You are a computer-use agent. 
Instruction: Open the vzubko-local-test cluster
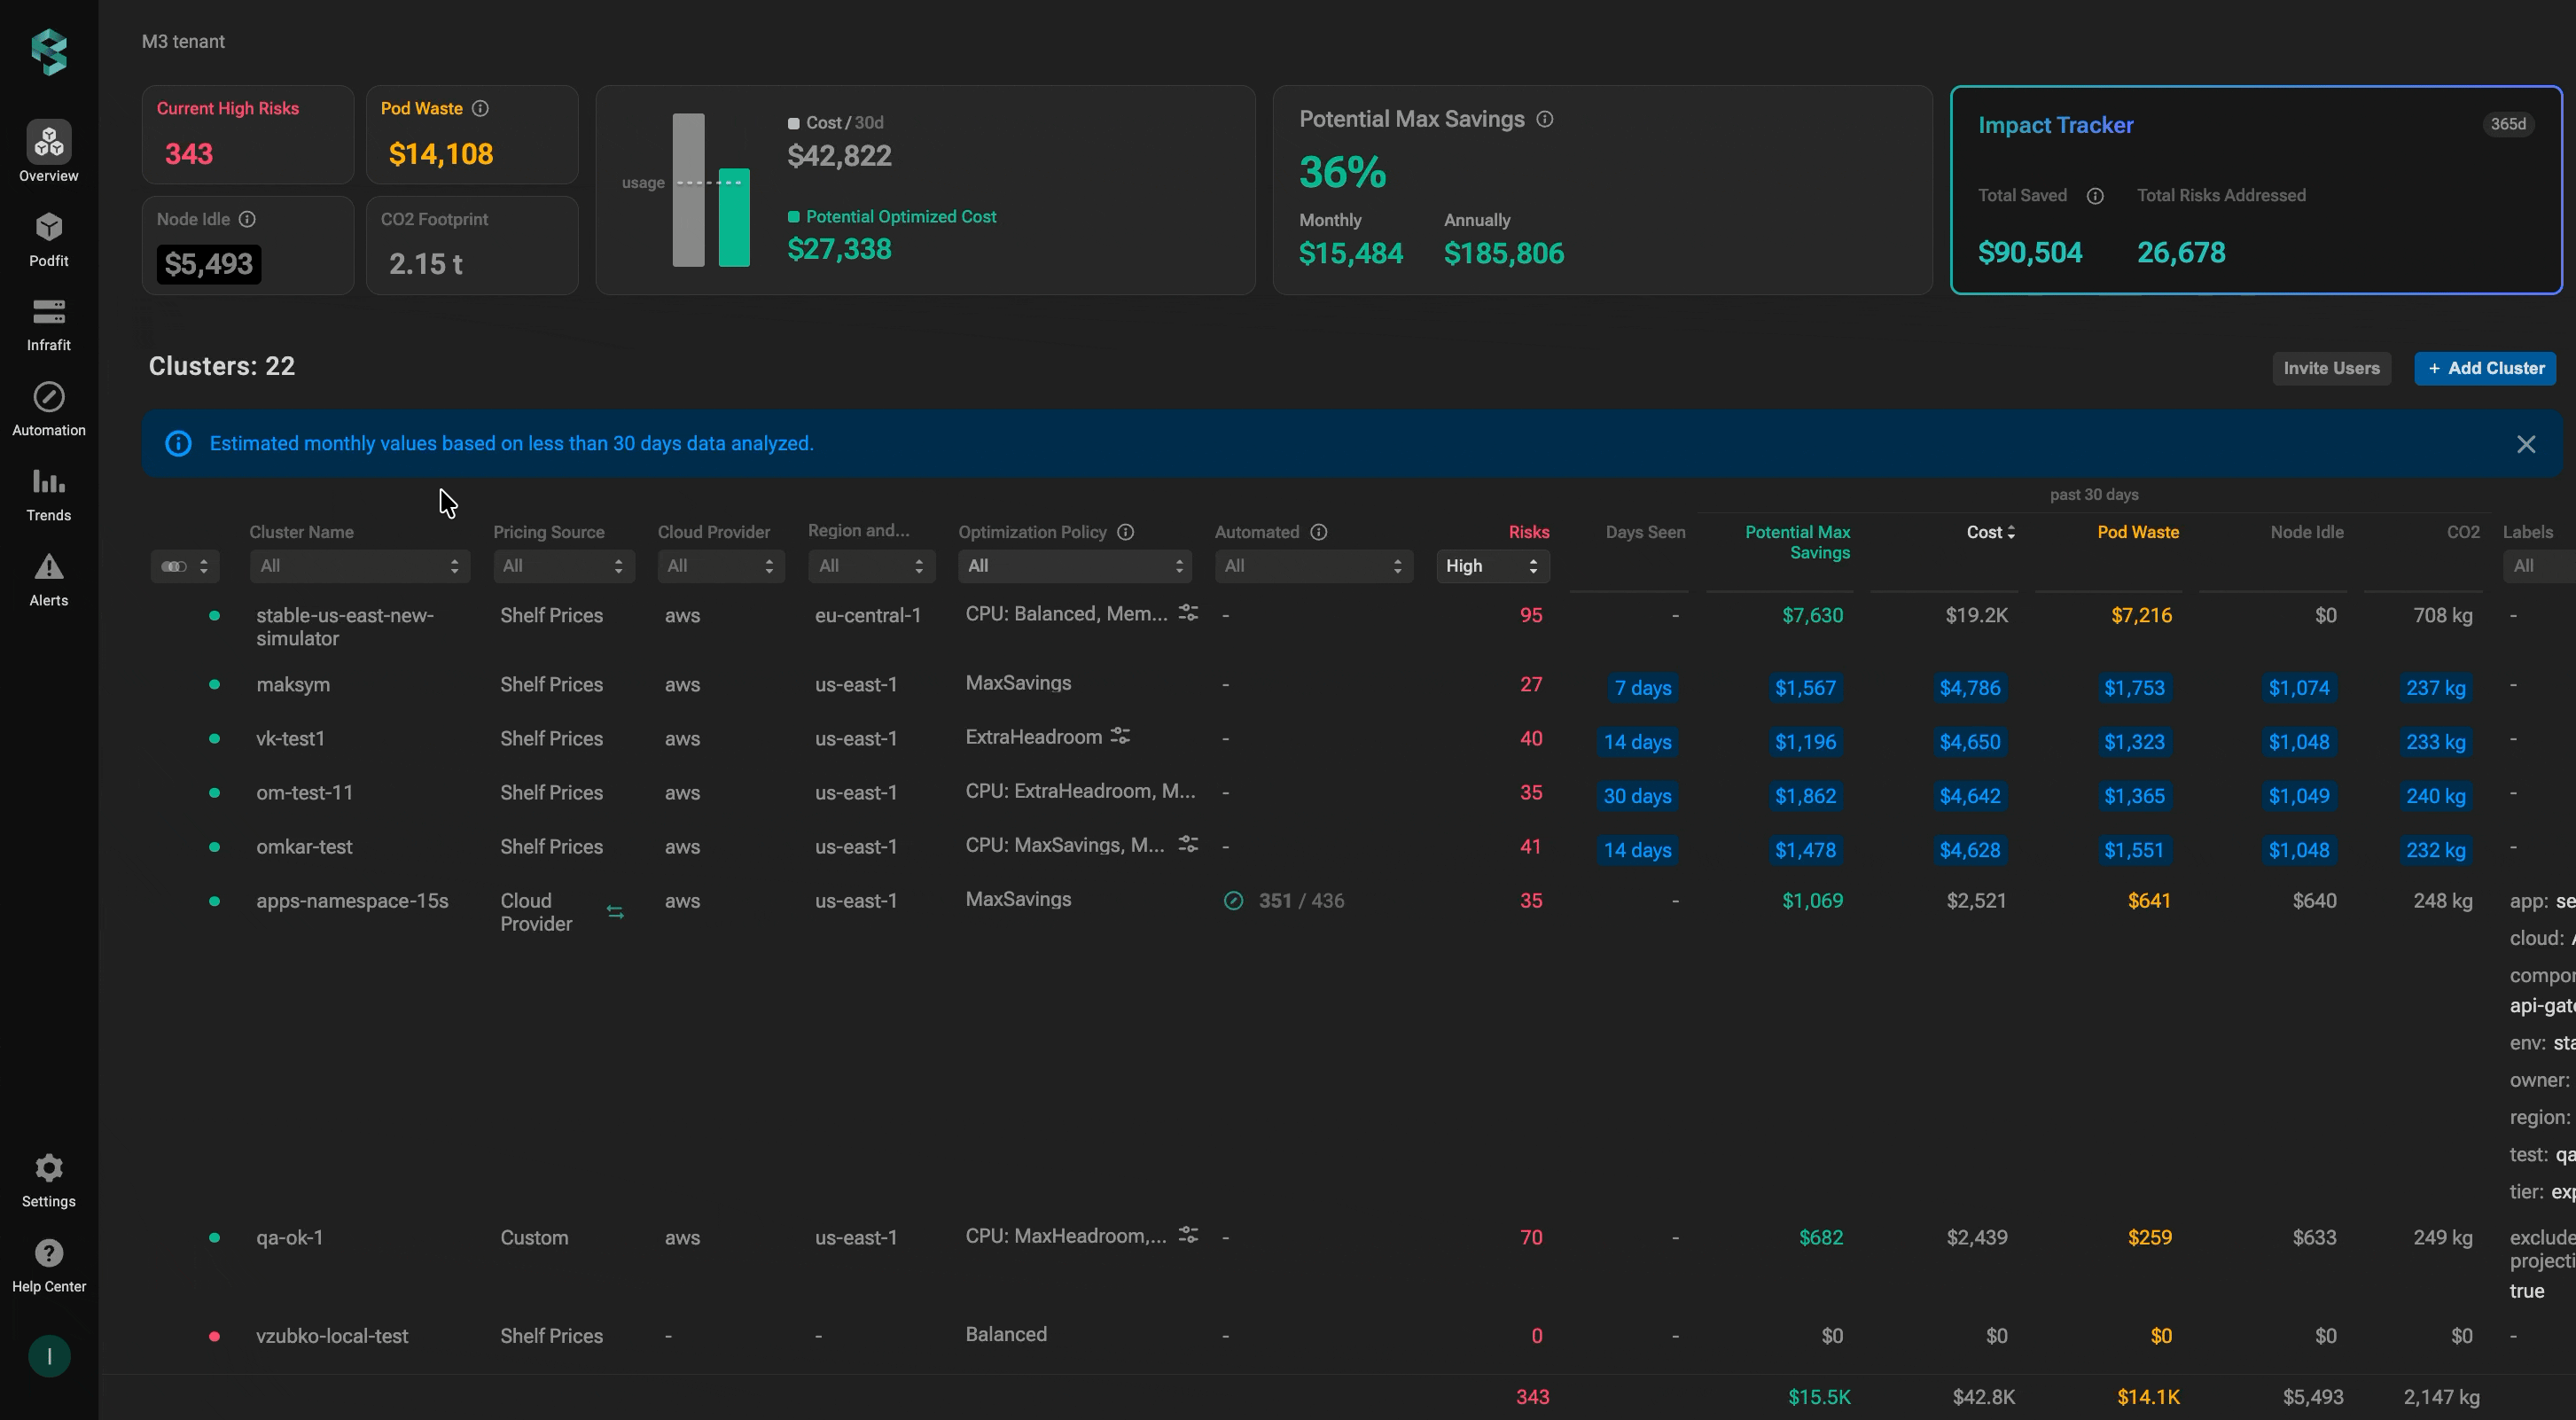click(332, 1336)
